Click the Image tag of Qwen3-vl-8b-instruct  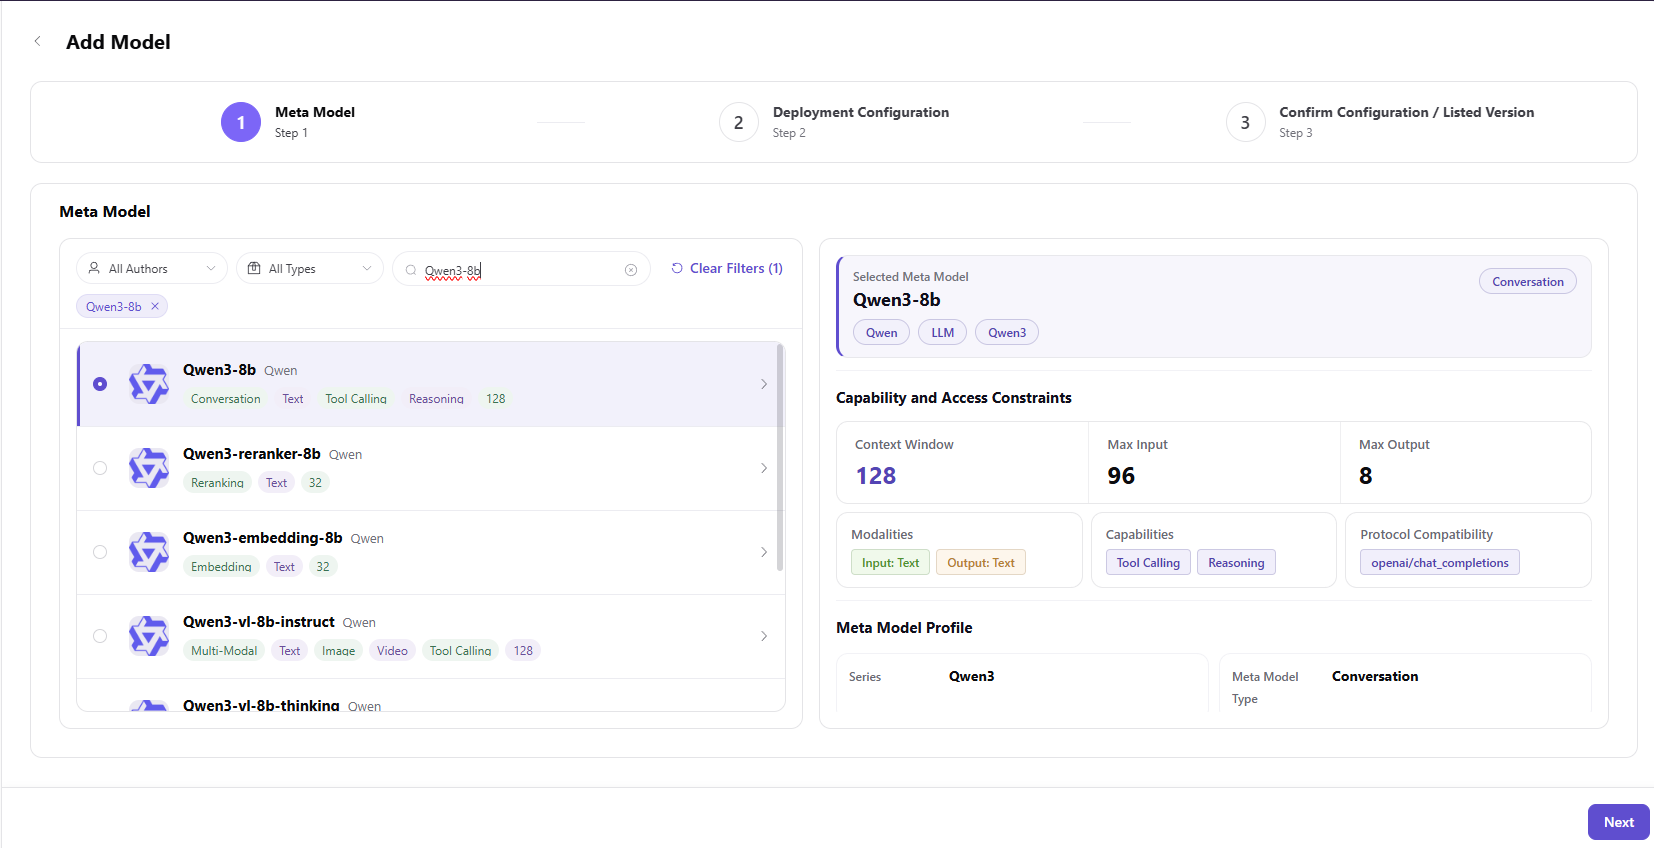pyautogui.click(x=338, y=651)
